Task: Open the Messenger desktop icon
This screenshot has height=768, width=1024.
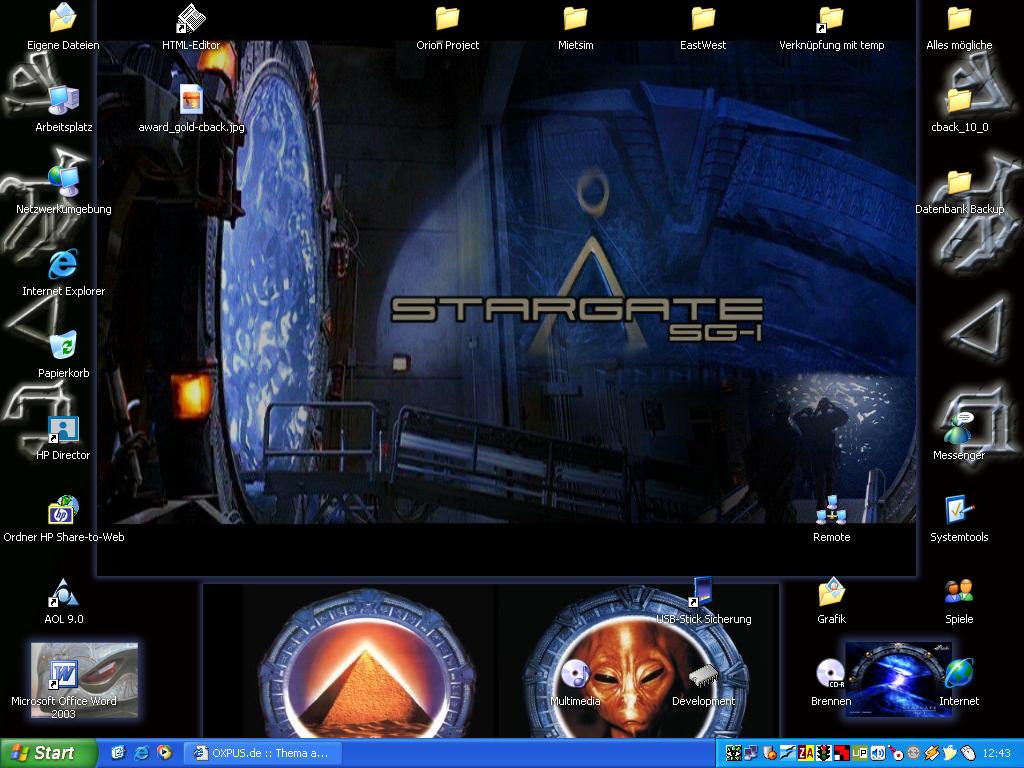Action: (x=959, y=429)
